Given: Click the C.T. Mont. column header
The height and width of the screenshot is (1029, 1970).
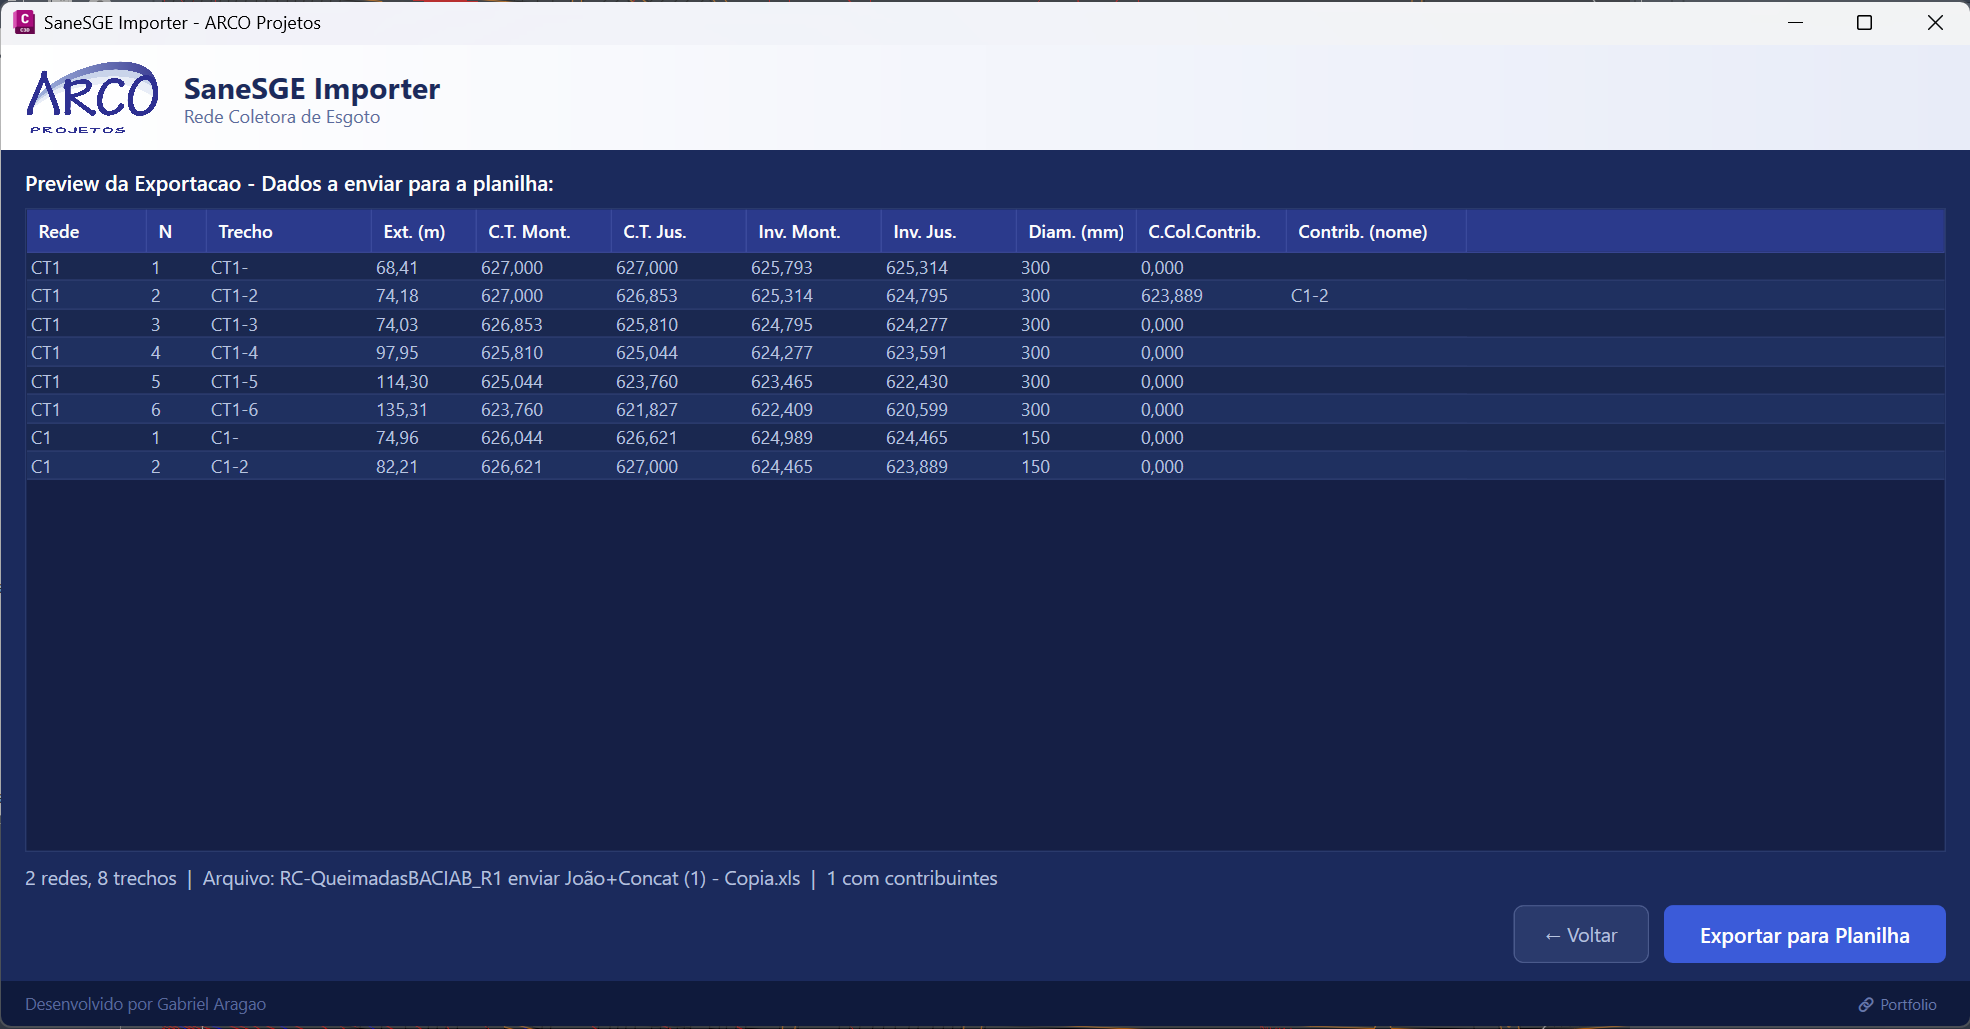Looking at the screenshot, I should (529, 231).
